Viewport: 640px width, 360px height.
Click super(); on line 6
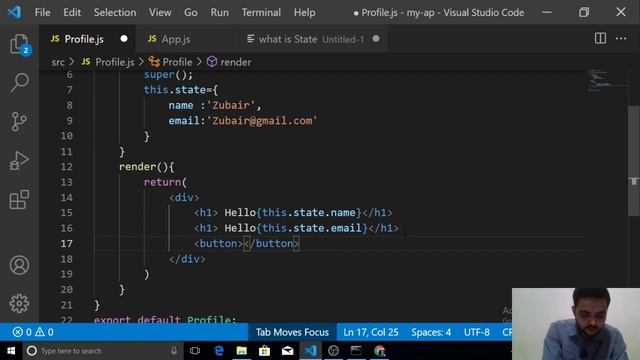point(168,75)
